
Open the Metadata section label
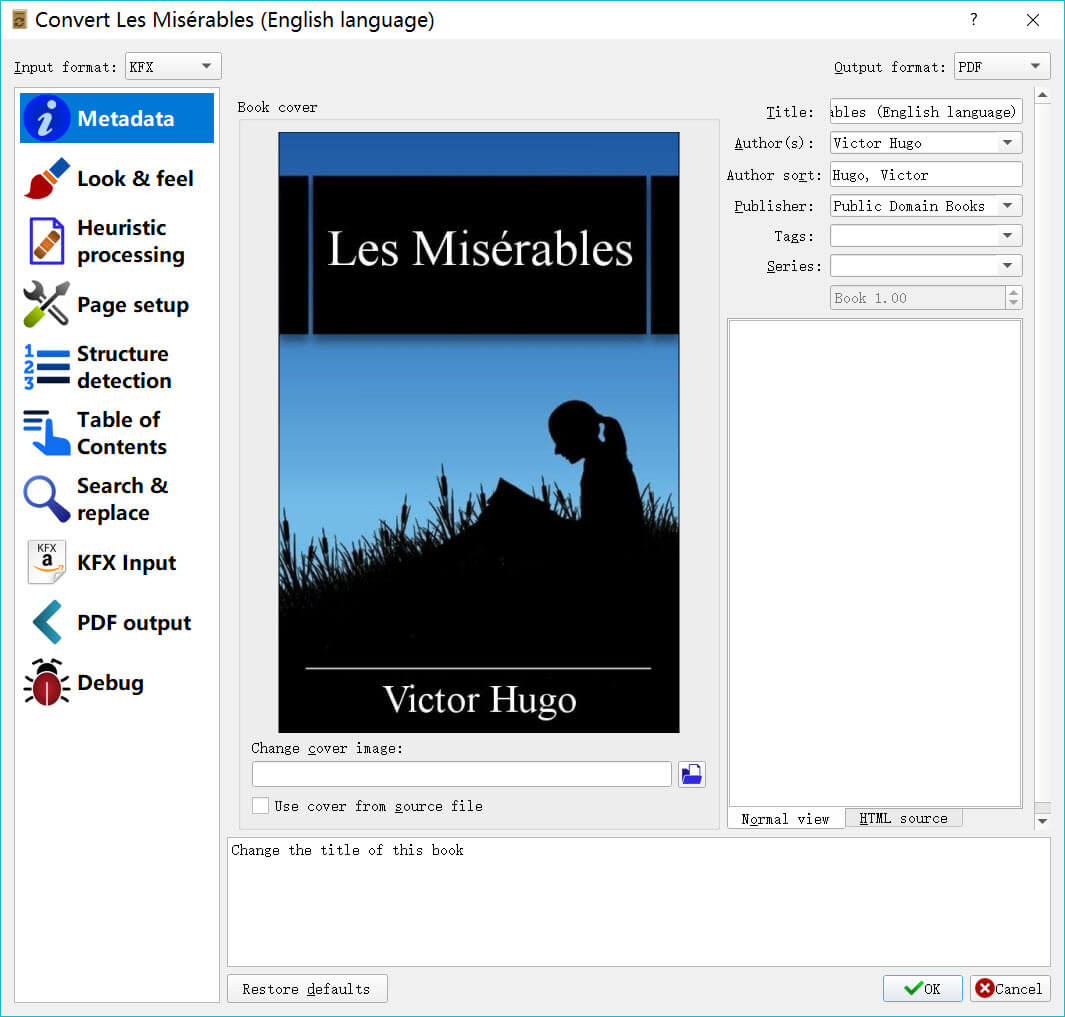tap(126, 118)
